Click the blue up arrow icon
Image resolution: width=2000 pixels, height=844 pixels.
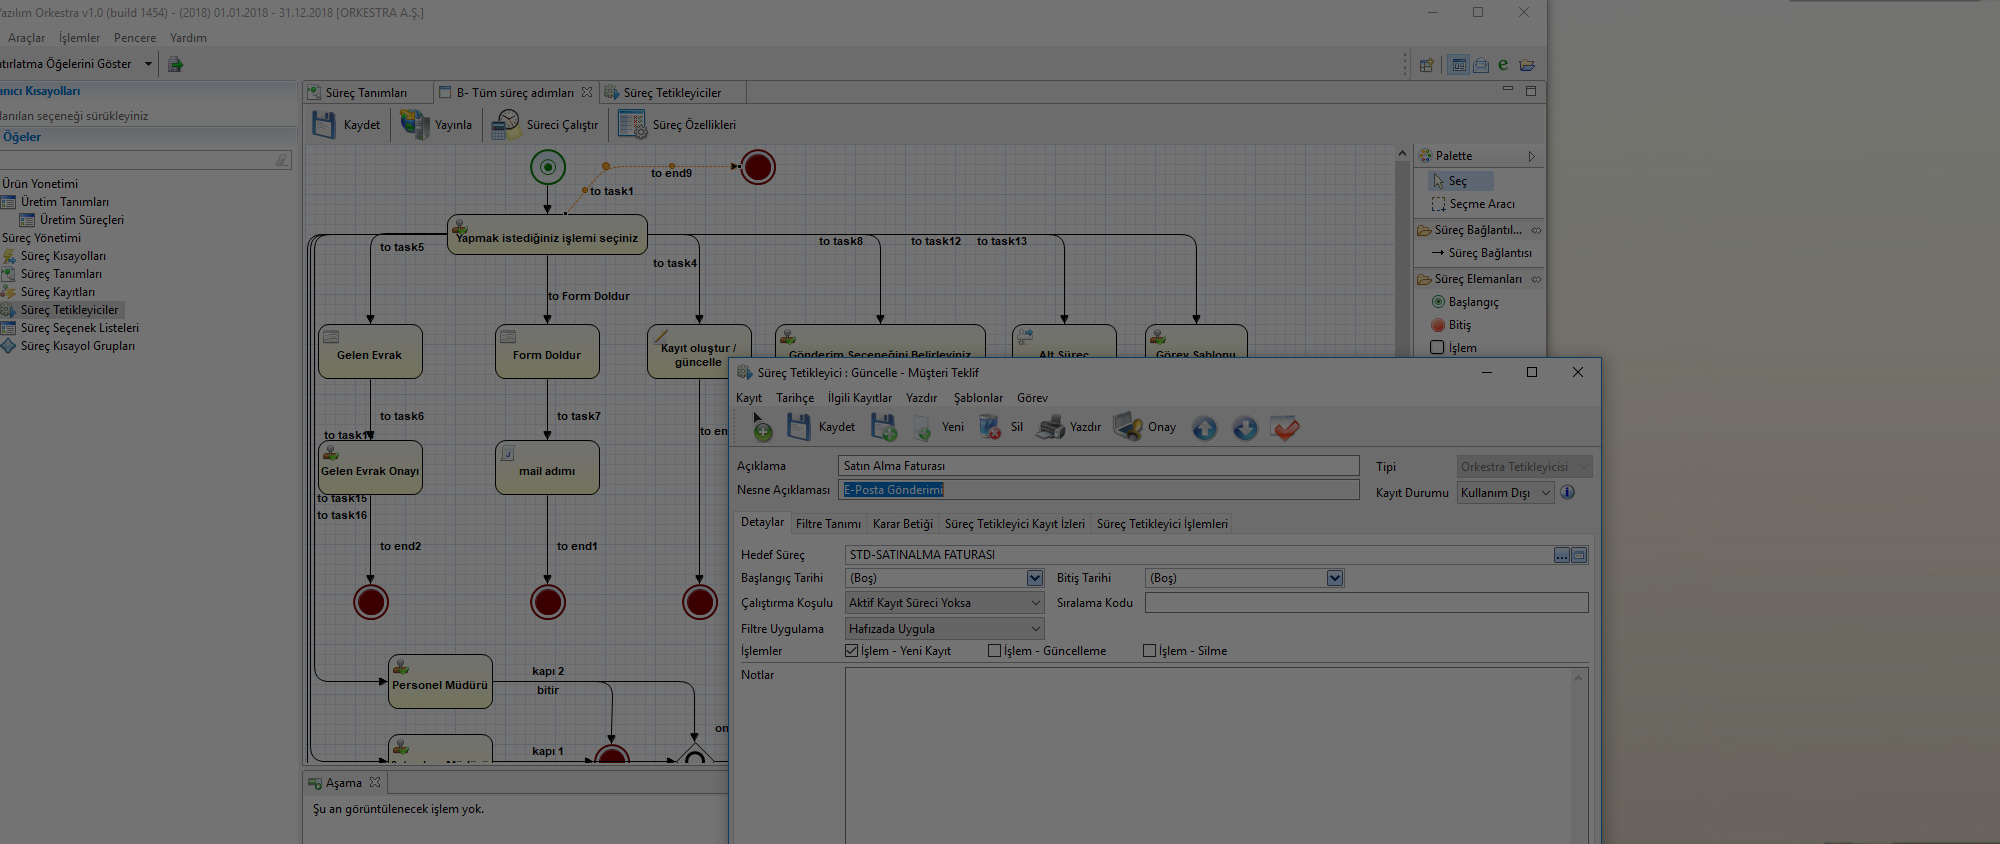1204,429
